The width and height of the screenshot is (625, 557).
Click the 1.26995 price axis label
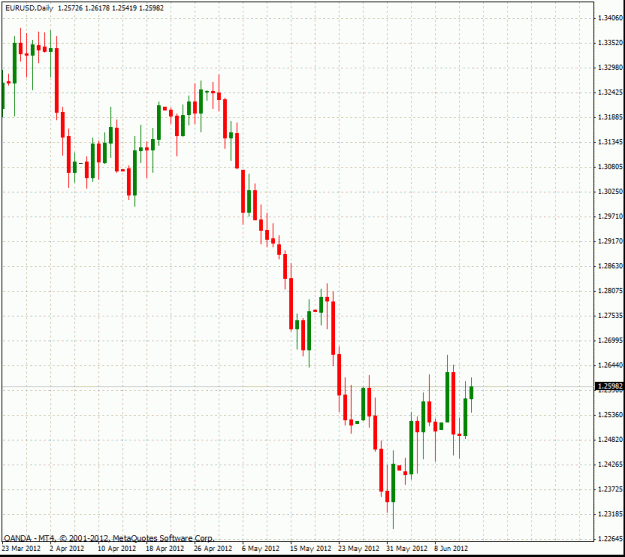610,340
